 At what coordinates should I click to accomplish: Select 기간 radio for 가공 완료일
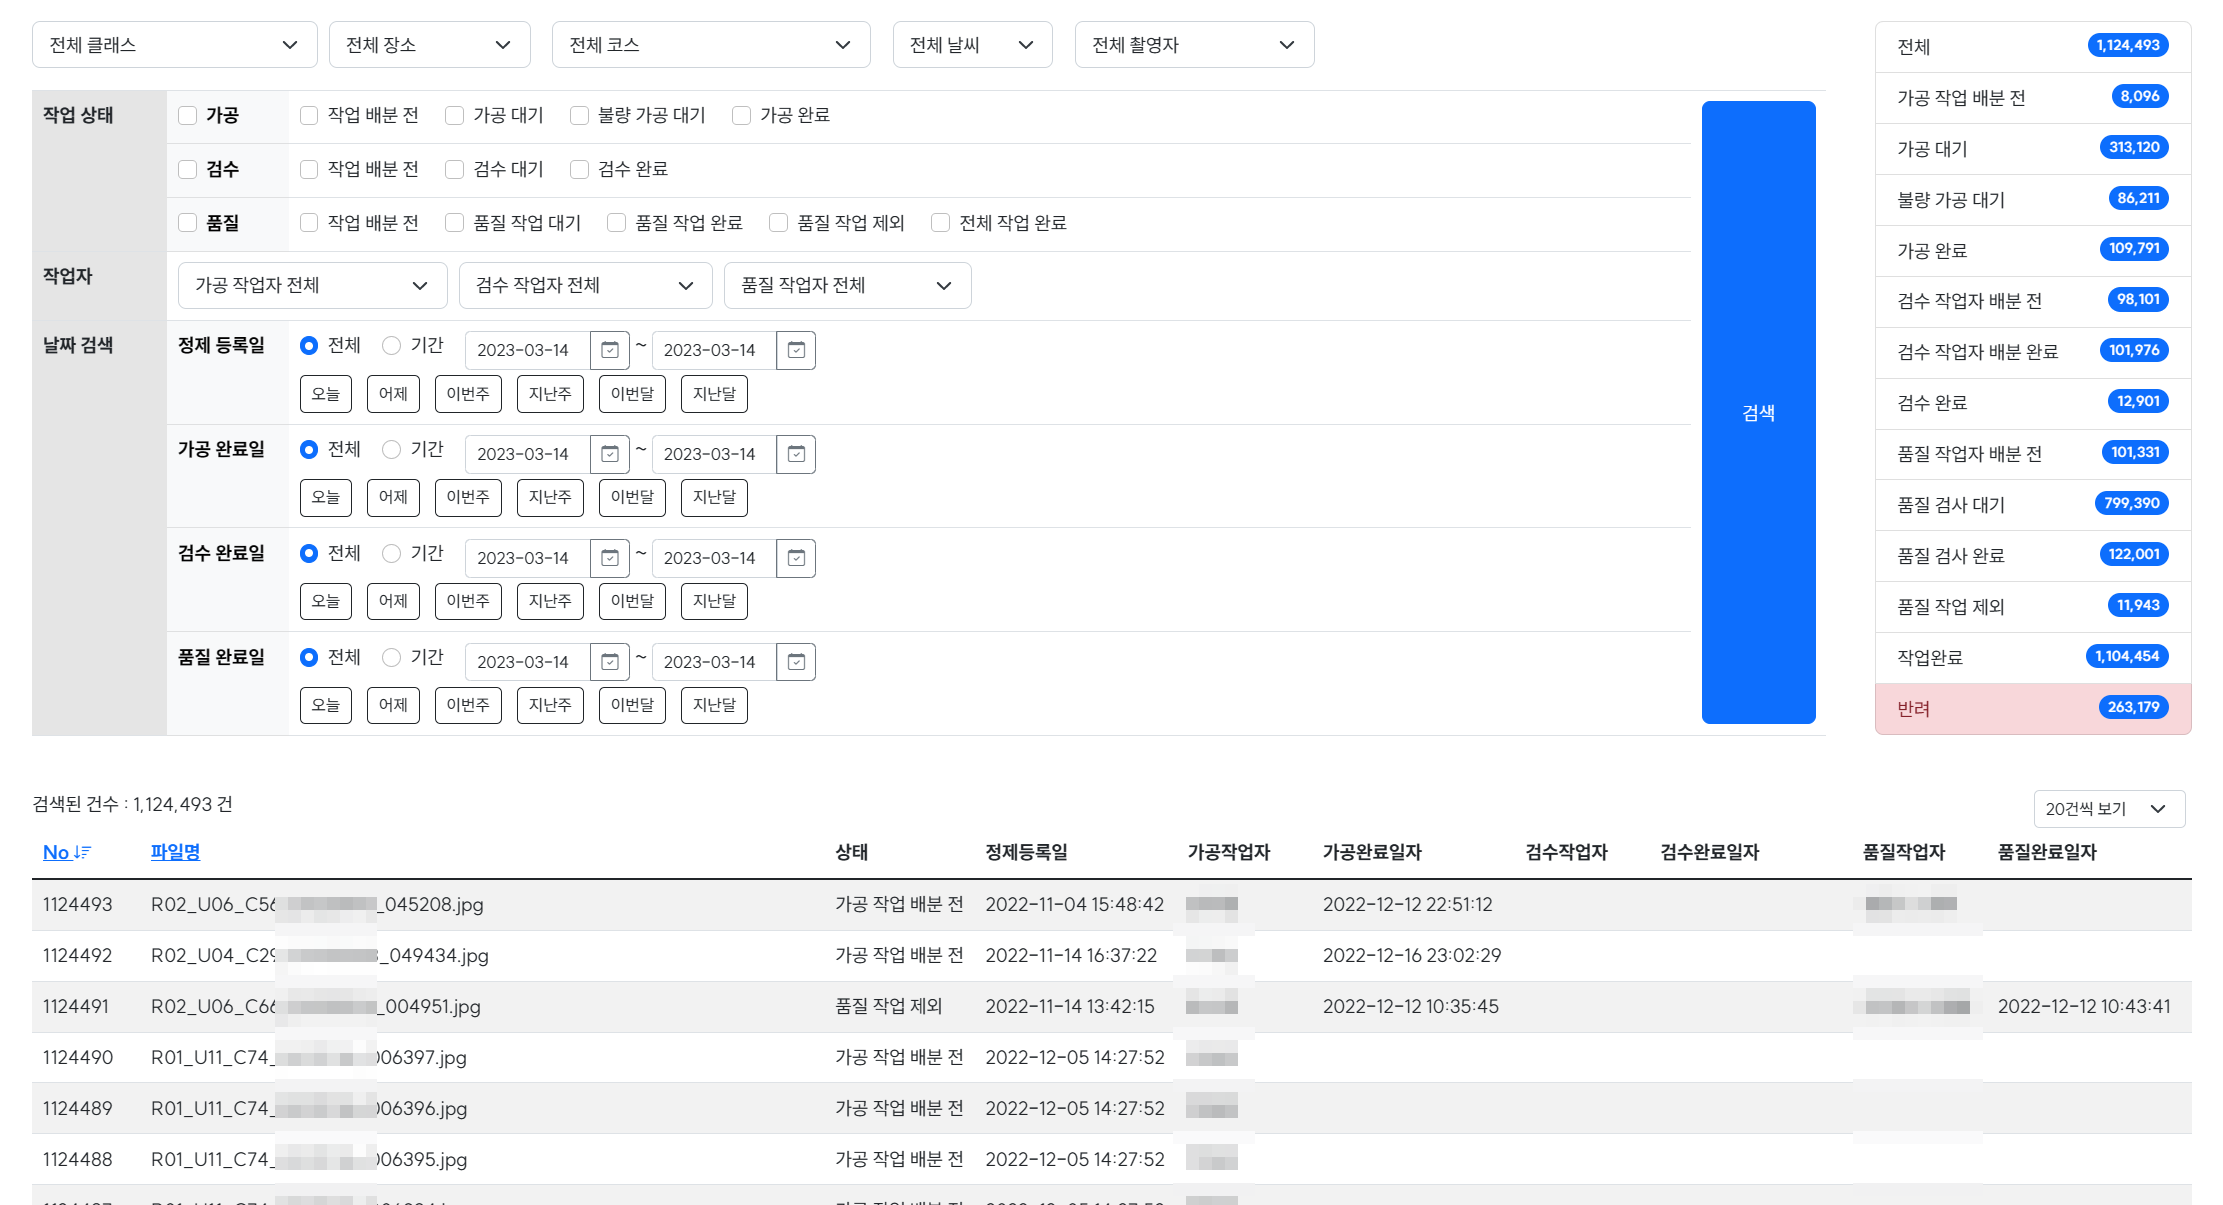click(392, 450)
